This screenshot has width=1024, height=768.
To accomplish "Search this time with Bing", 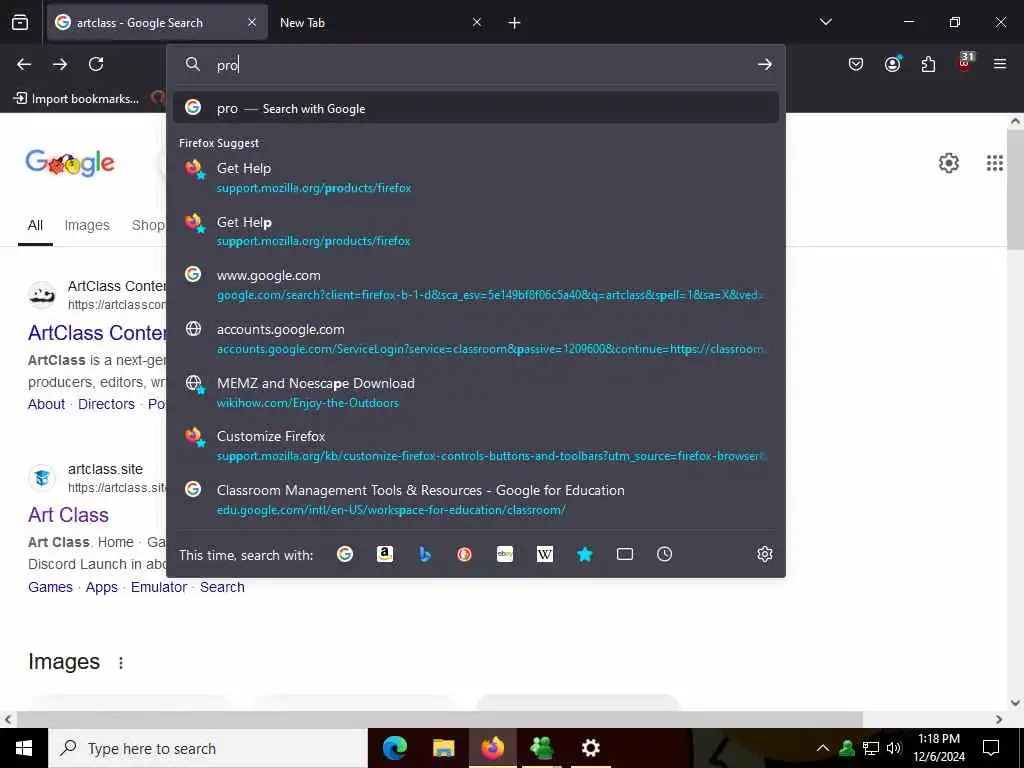I will (425, 554).
